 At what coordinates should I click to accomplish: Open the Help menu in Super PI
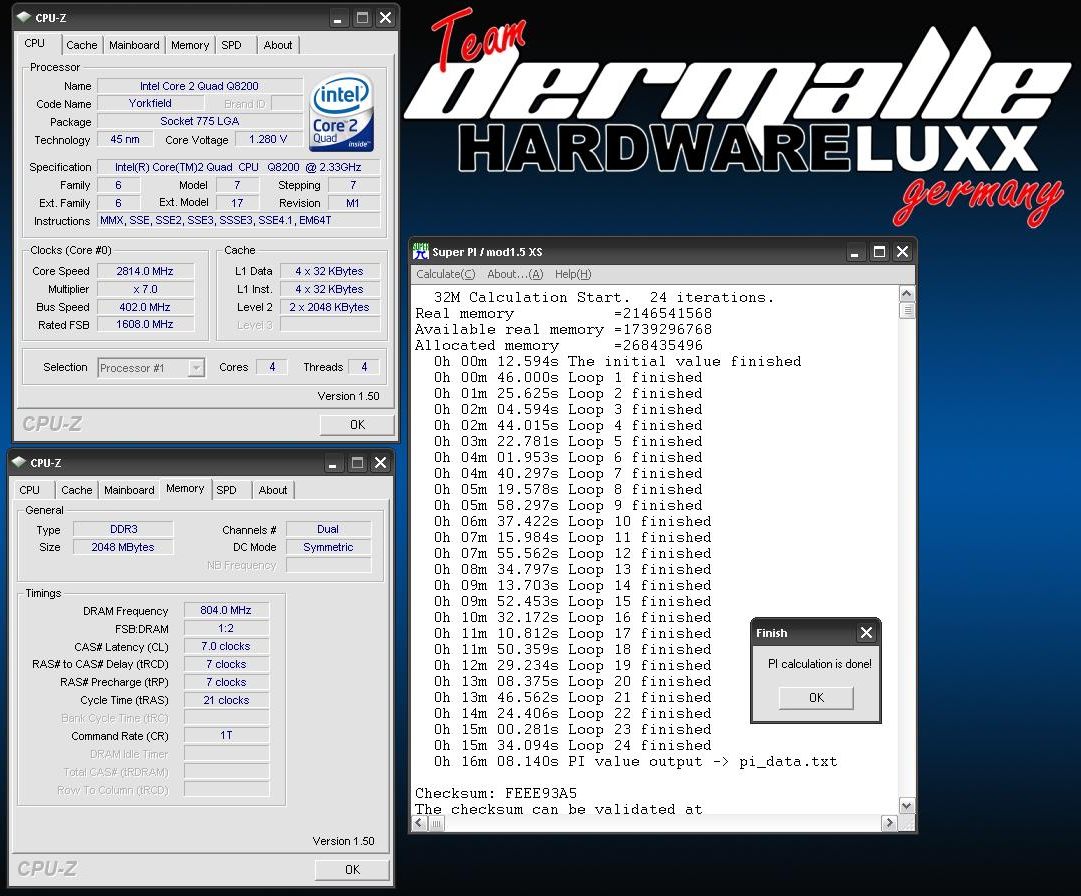point(573,274)
